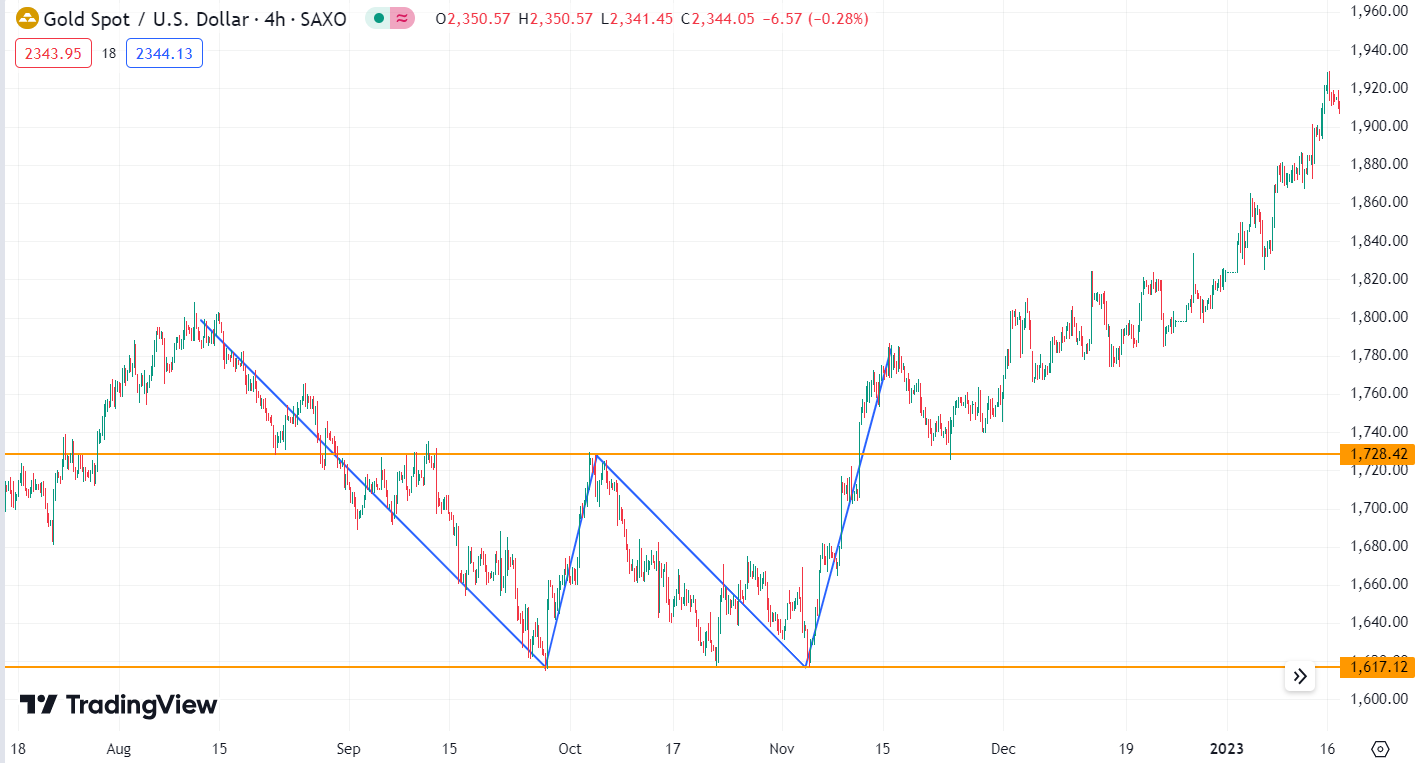The image size is (1416, 763).
Task: Open the Gold Spot / U.S. Dollar symbol title
Action: coord(195,18)
